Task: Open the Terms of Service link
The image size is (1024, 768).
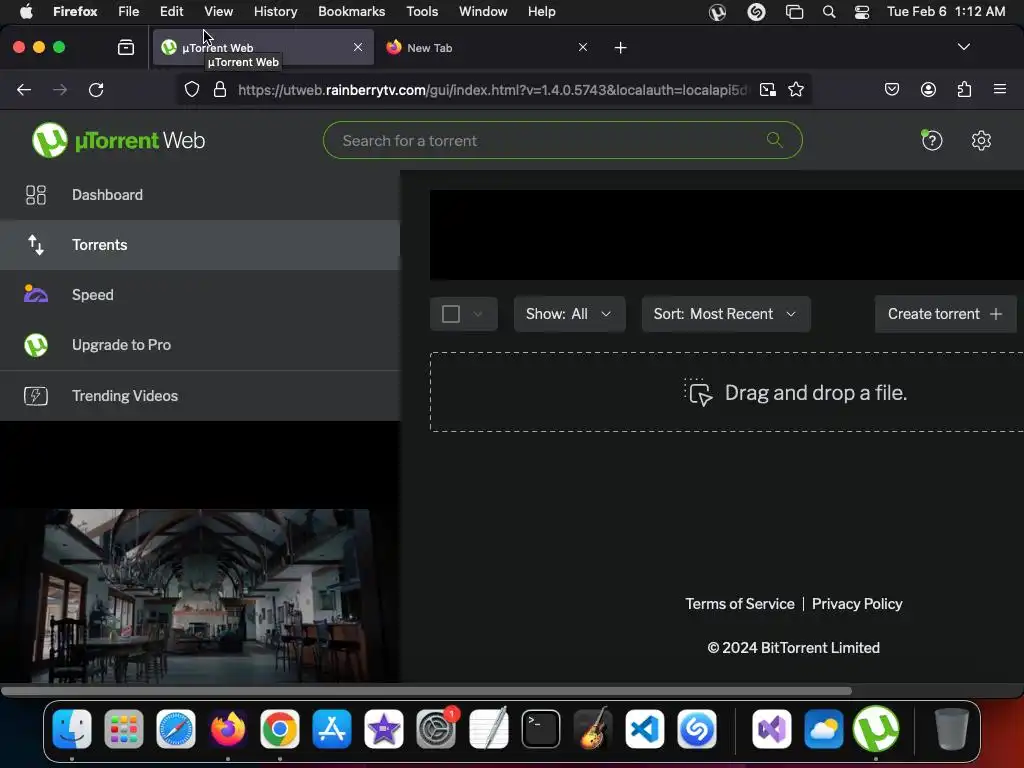Action: pos(740,604)
